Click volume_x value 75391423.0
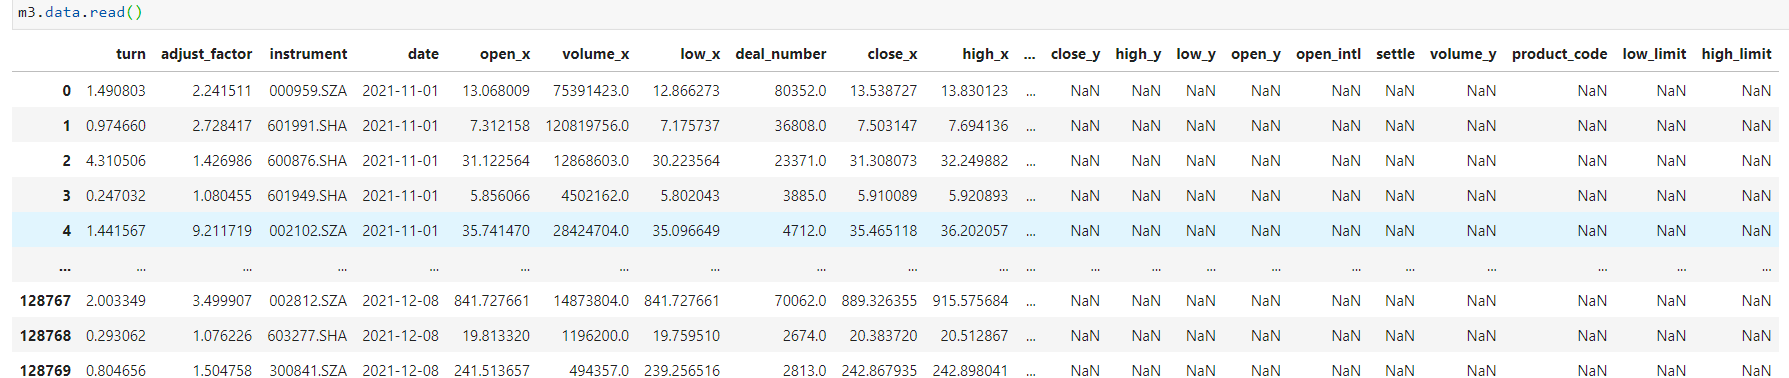This screenshot has height=378, width=1789. click(591, 91)
